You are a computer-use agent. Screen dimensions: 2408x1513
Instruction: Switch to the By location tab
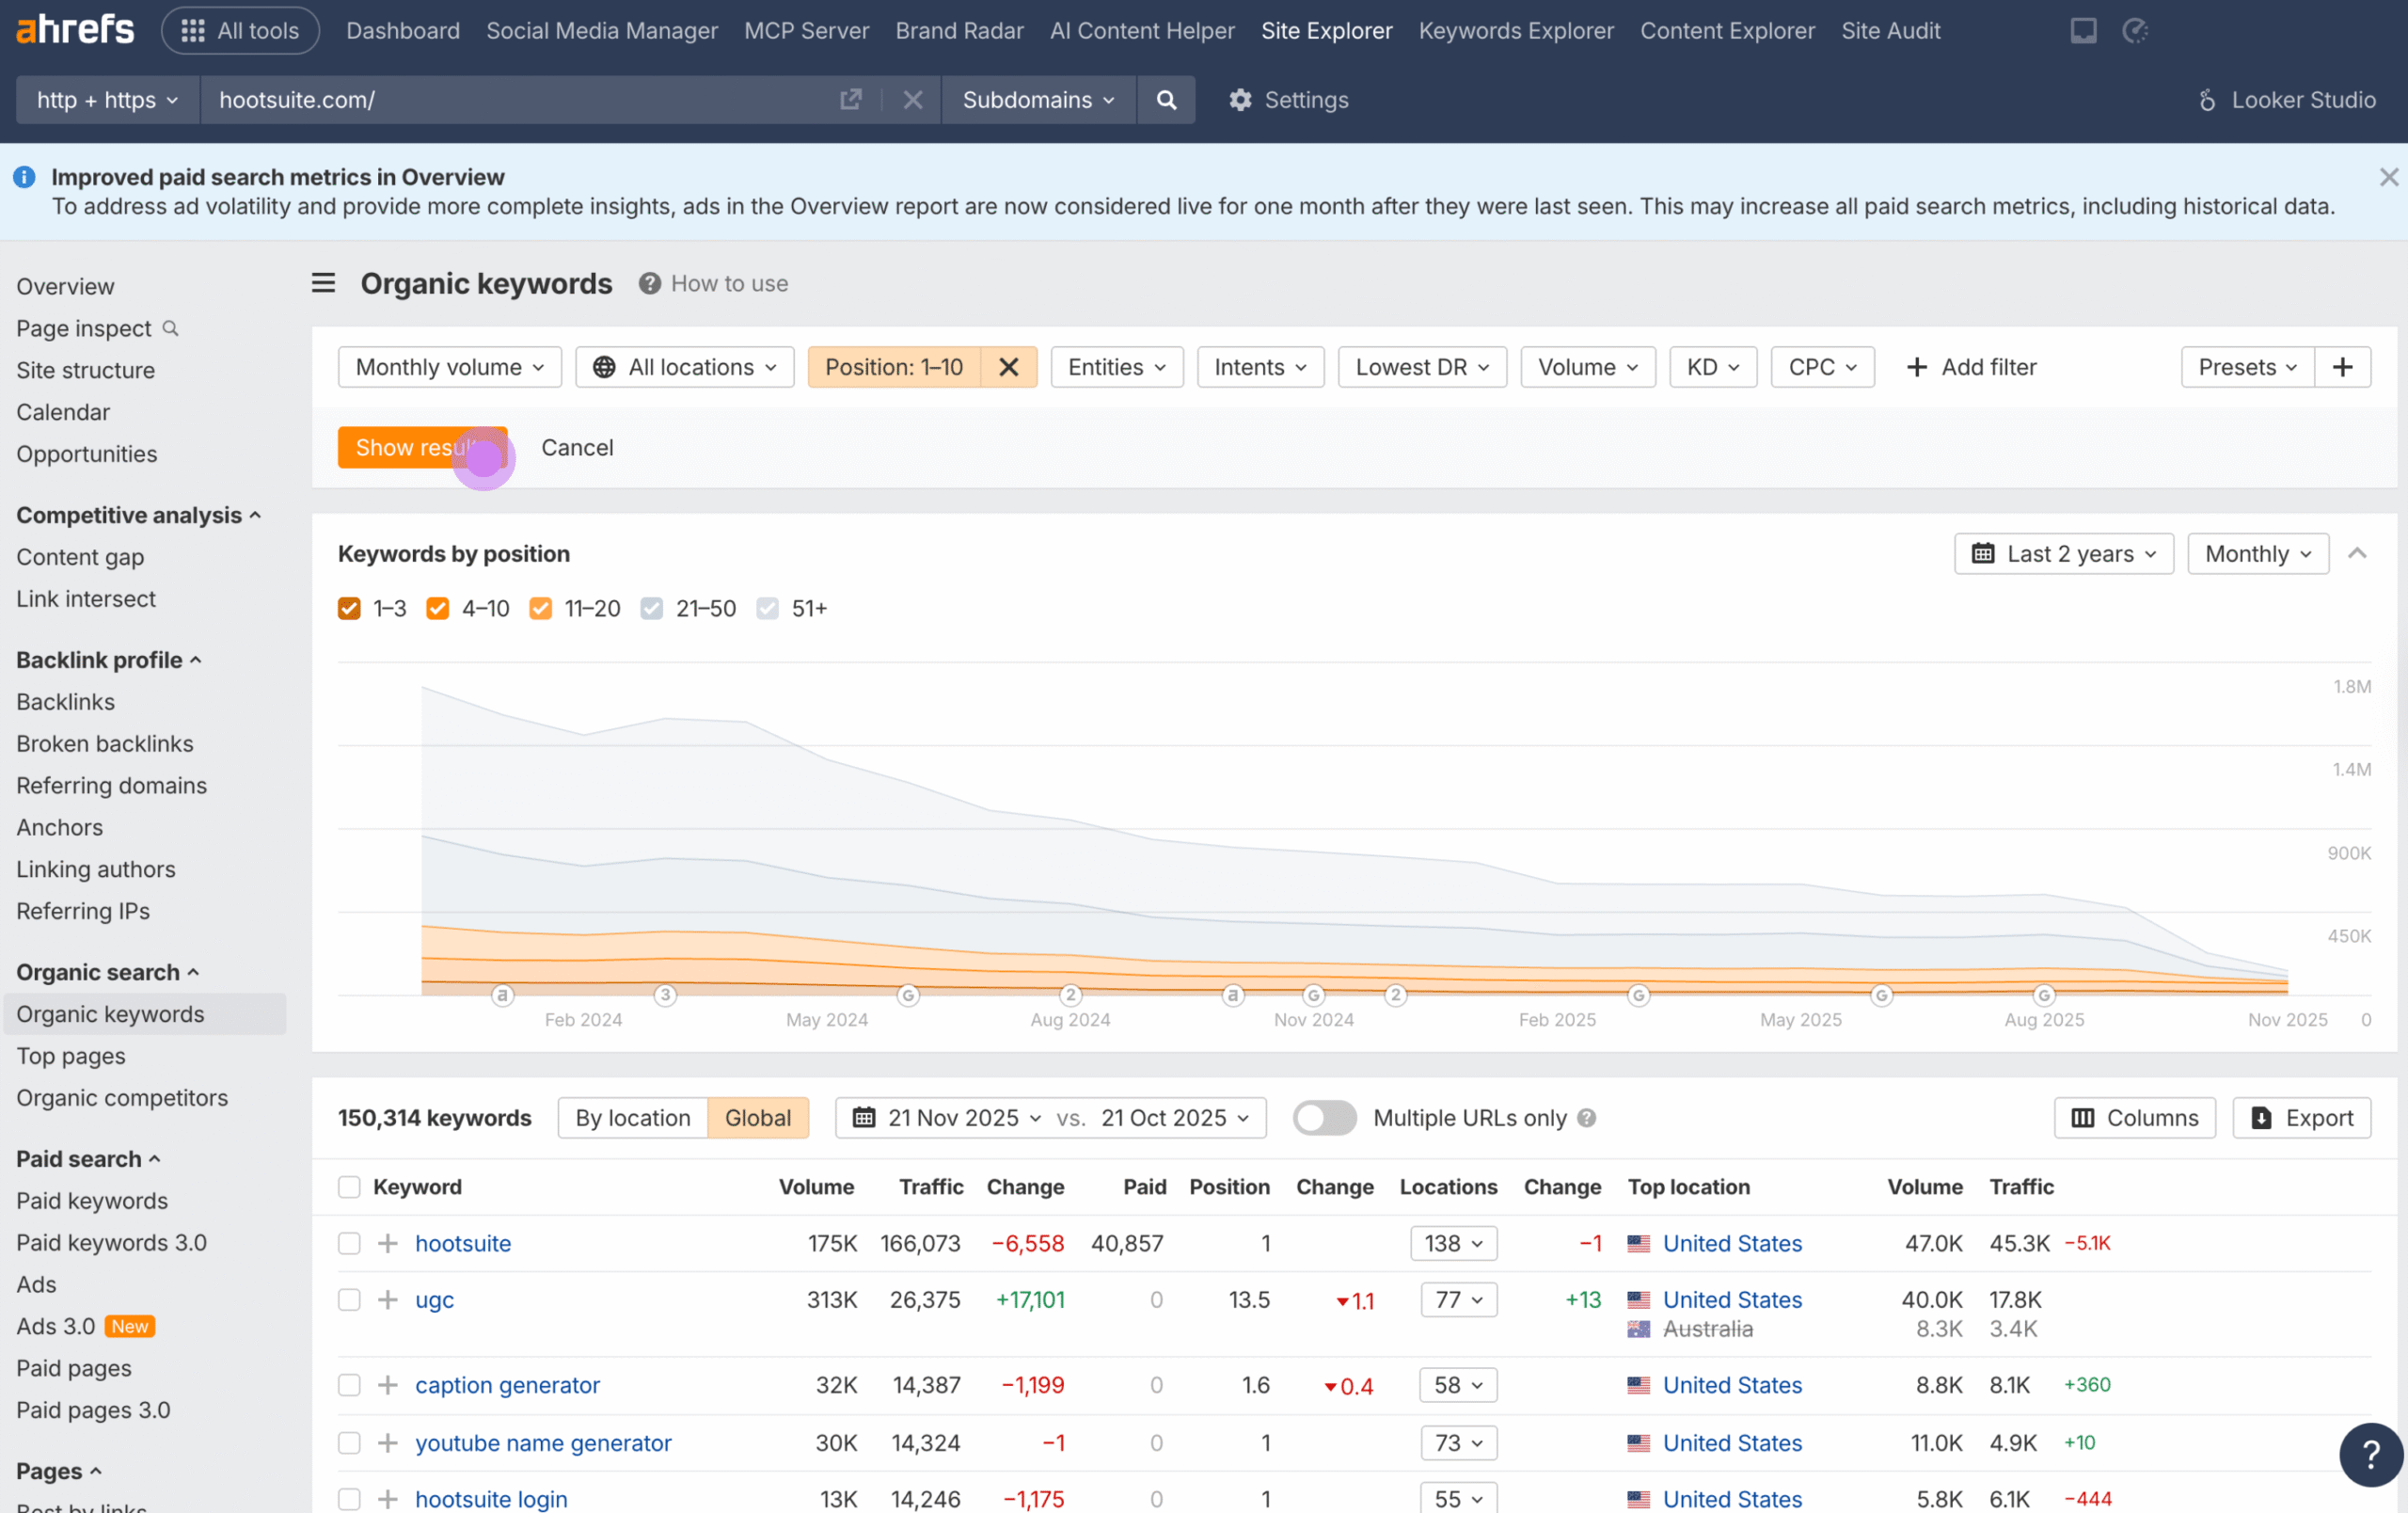tap(632, 1117)
